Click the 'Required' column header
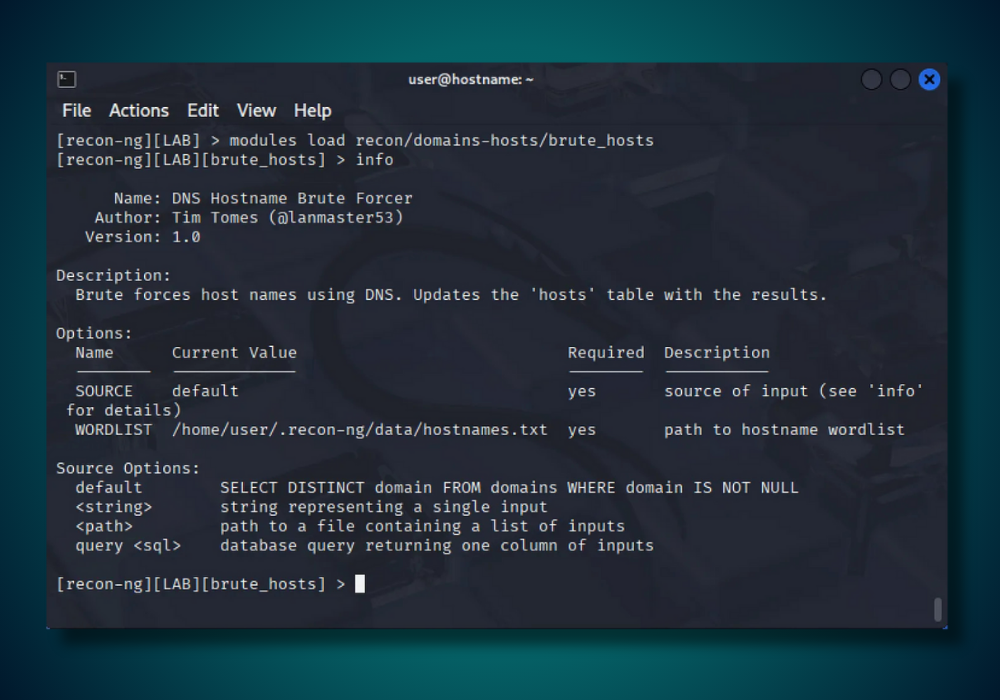The width and height of the screenshot is (1000, 700). [x=606, y=353]
